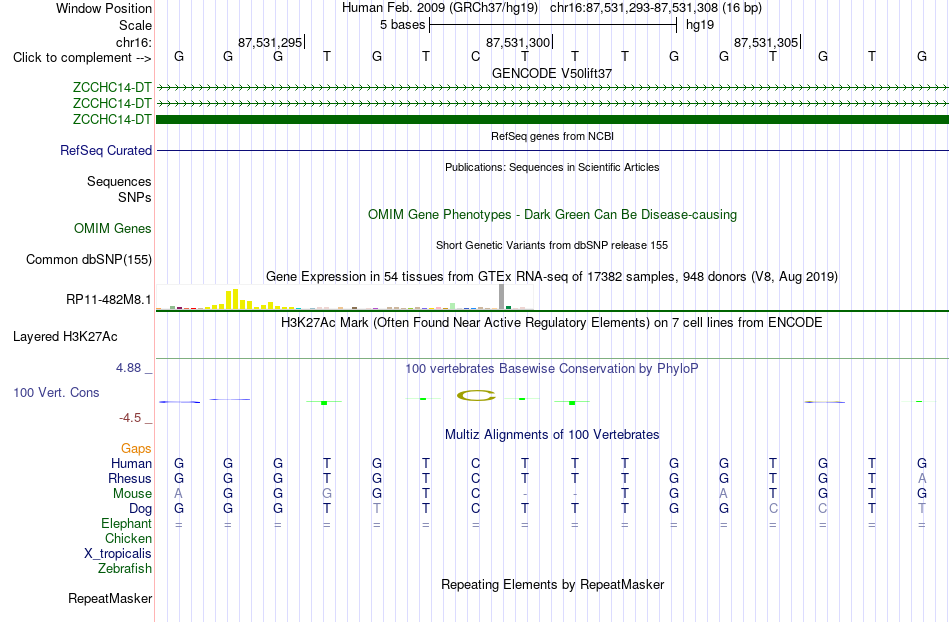Click the 5 bases scale bar
The width and height of the screenshot is (950, 622).
click(553, 25)
